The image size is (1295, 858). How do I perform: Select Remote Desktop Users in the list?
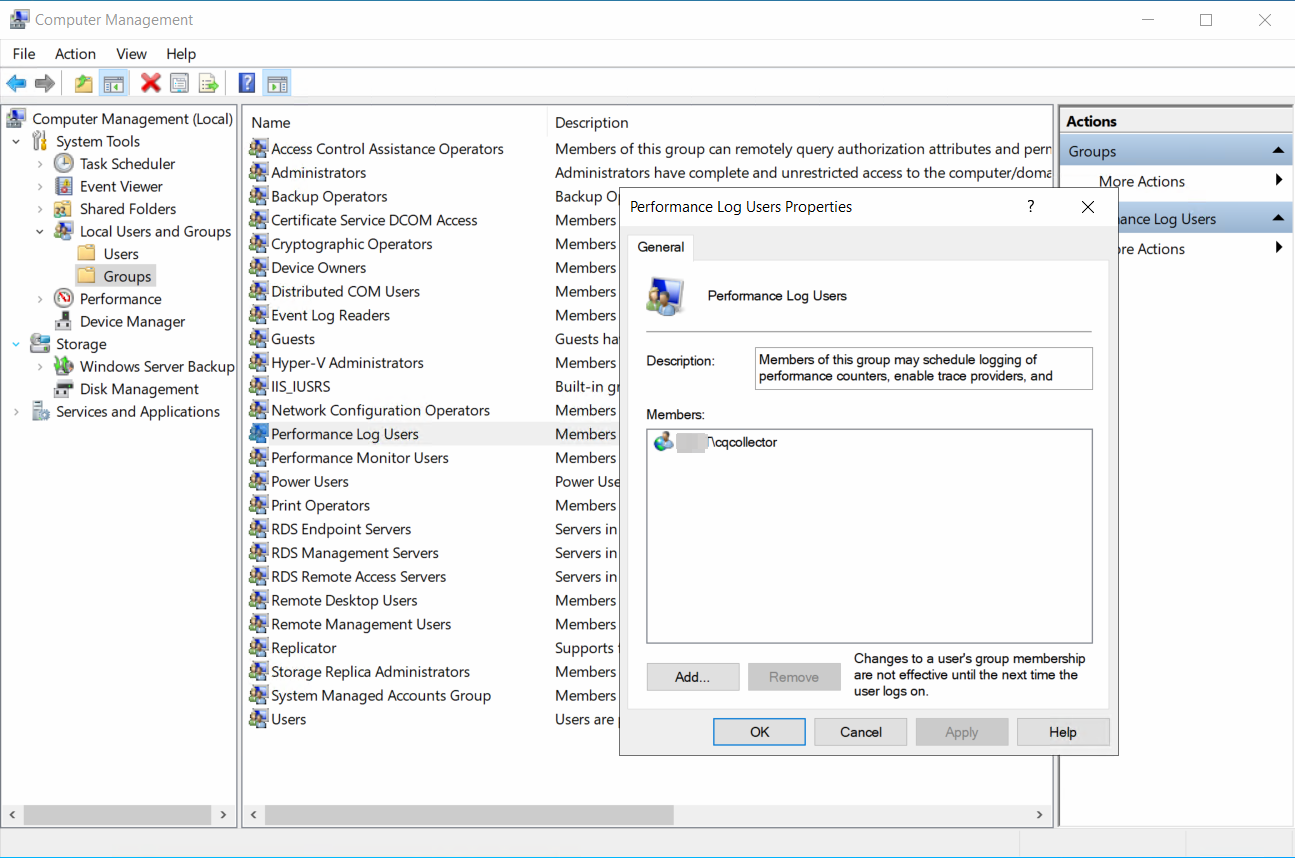click(x=344, y=600)
